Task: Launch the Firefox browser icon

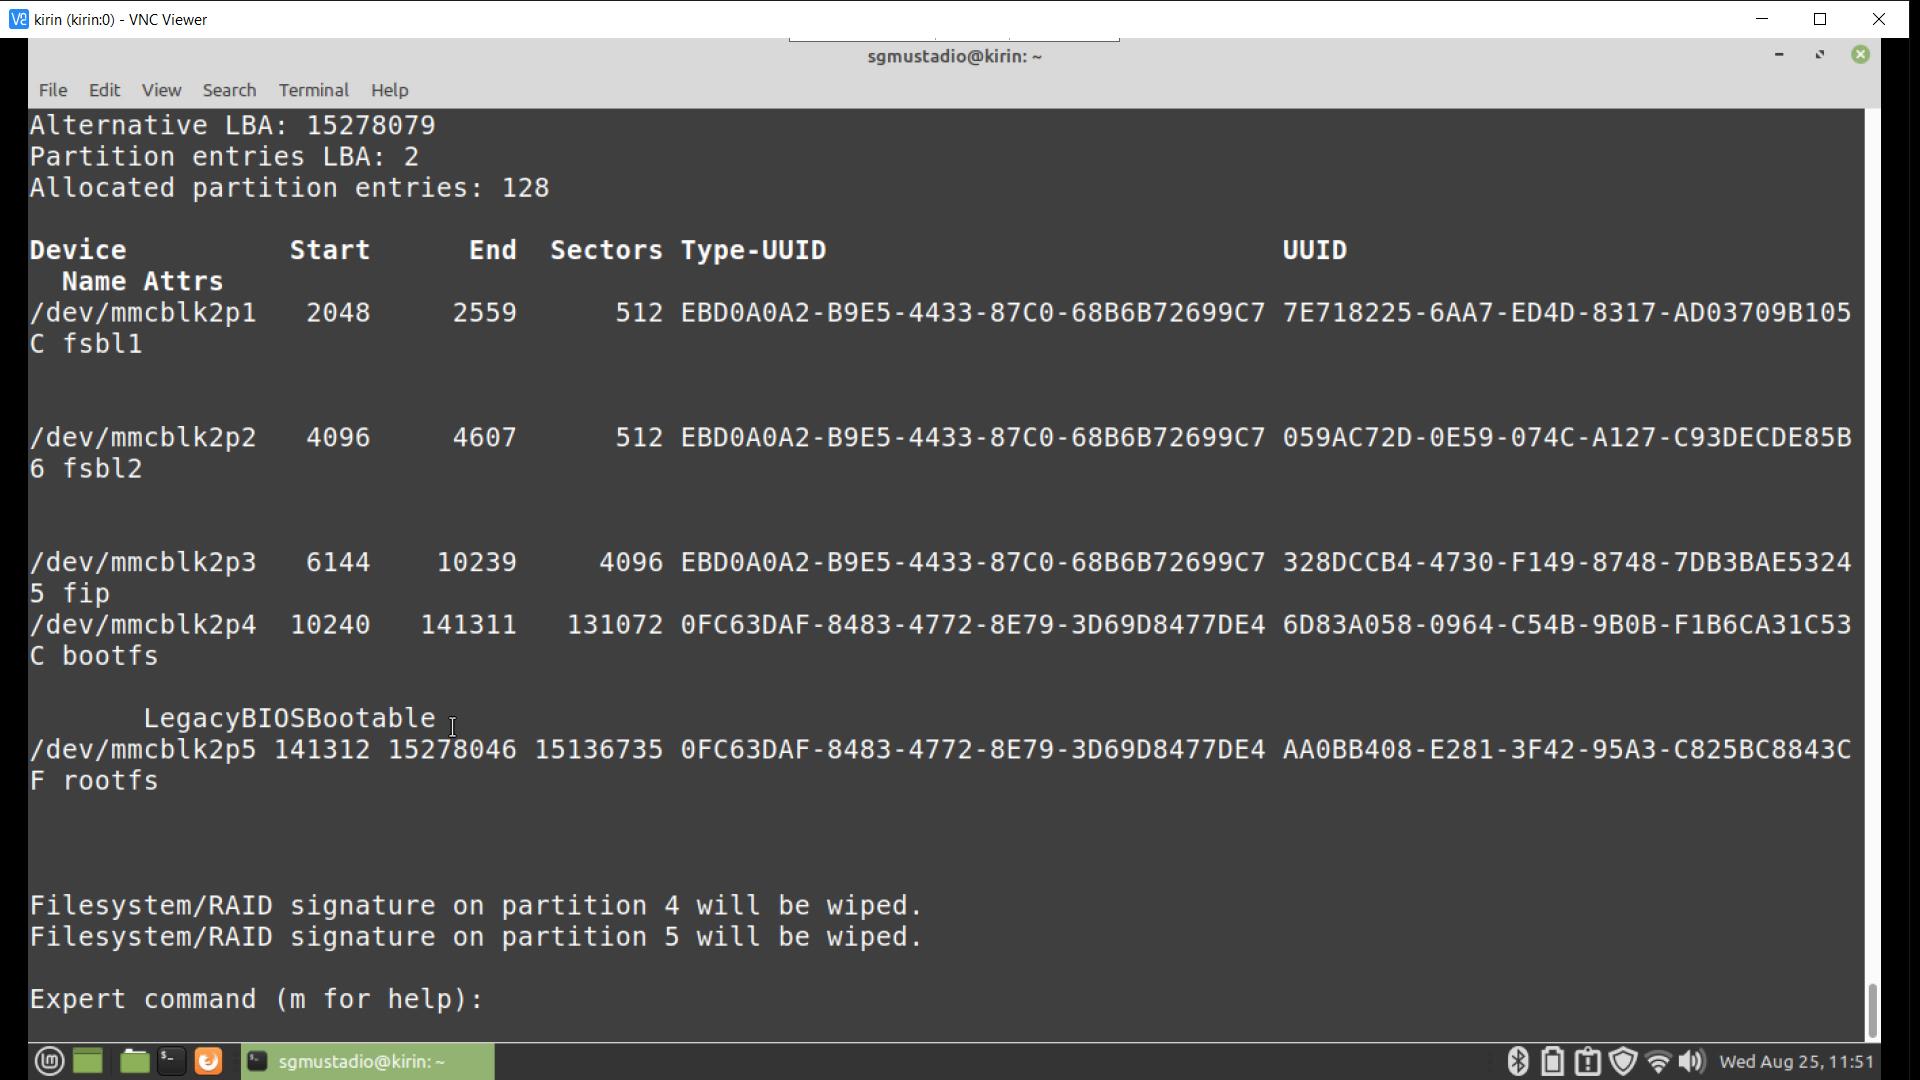Action: 208,1061
